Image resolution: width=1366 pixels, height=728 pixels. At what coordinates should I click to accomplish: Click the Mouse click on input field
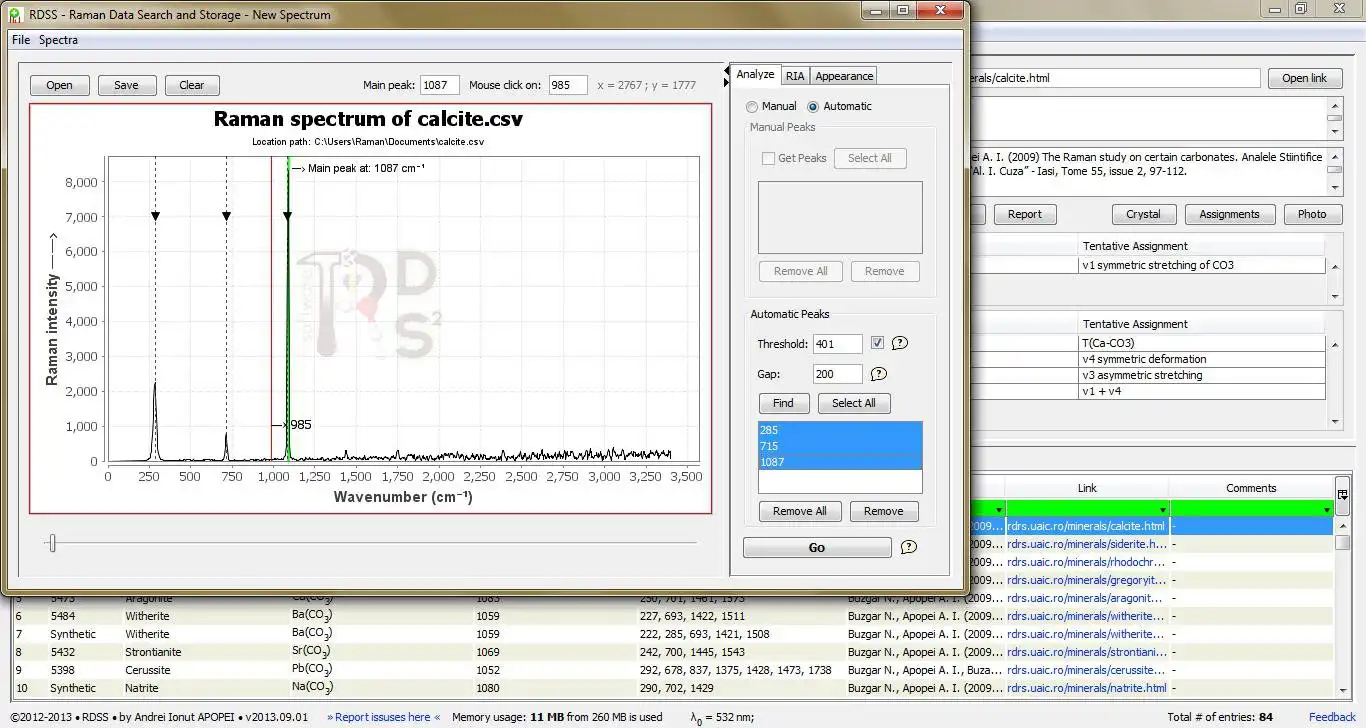pyautogui.click(x=568, y=85)
